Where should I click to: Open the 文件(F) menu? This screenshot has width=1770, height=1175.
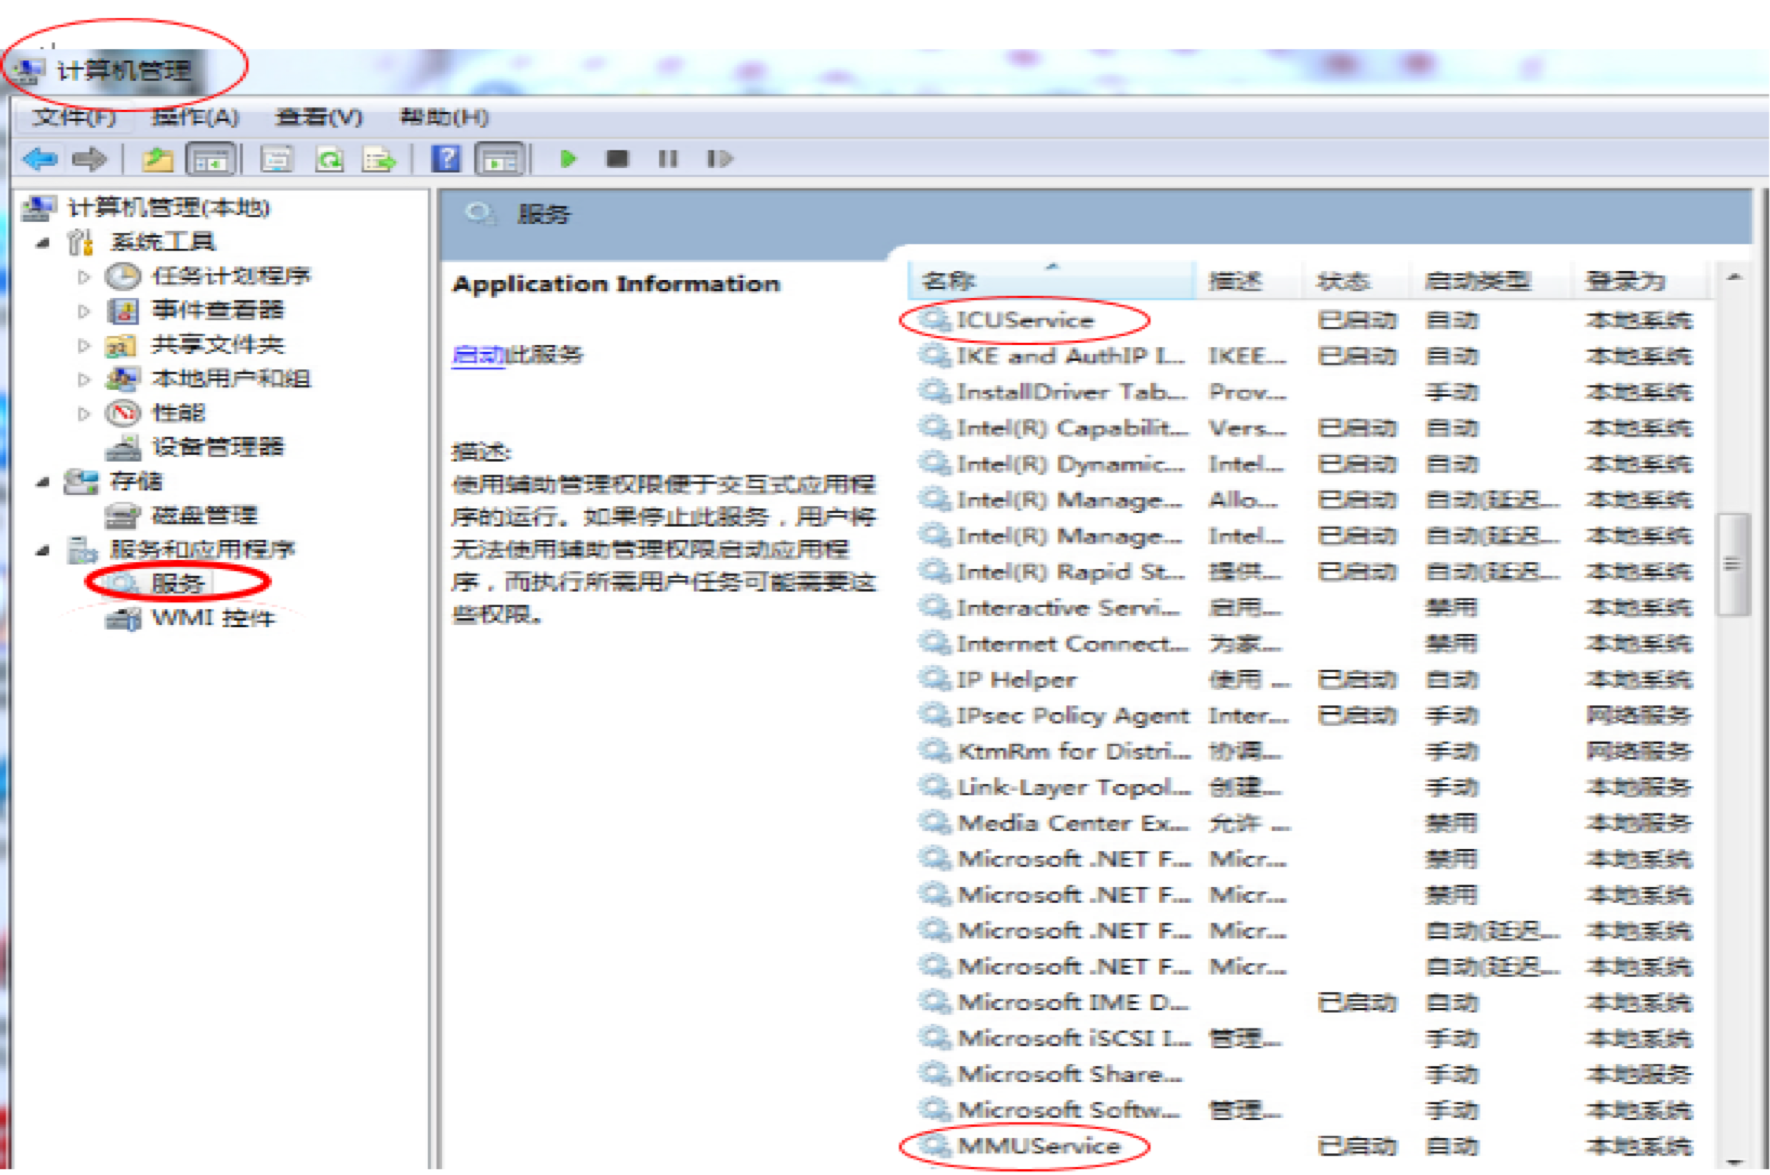click(73, 117)
